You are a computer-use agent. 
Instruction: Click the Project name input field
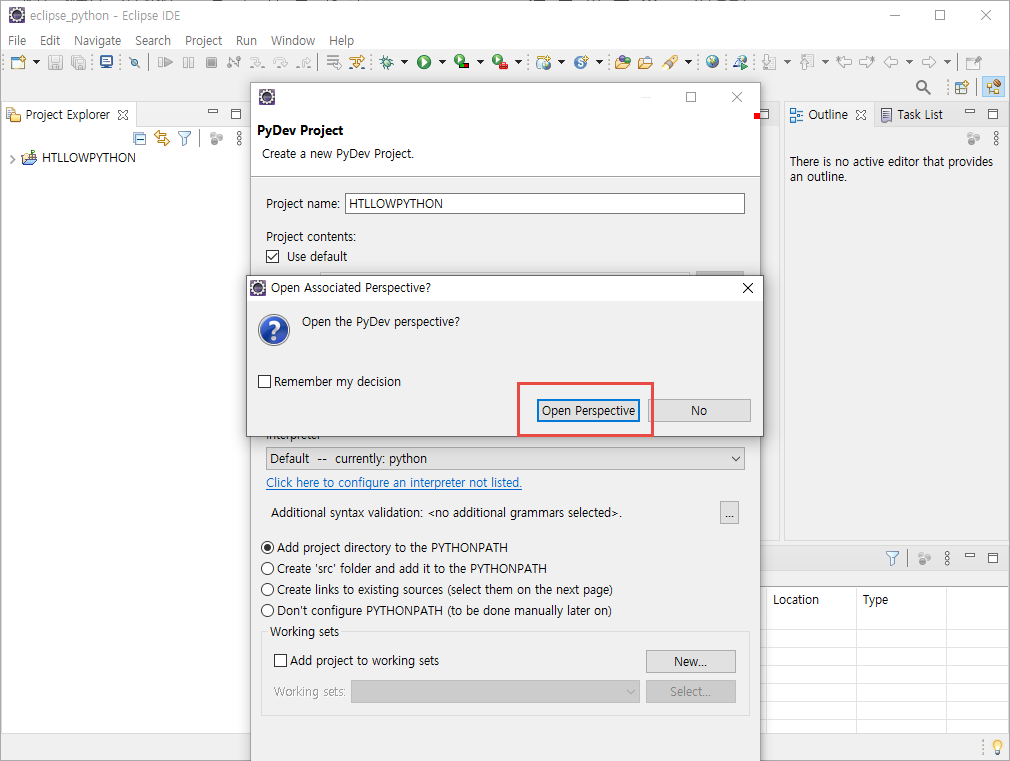click(544, 204)
